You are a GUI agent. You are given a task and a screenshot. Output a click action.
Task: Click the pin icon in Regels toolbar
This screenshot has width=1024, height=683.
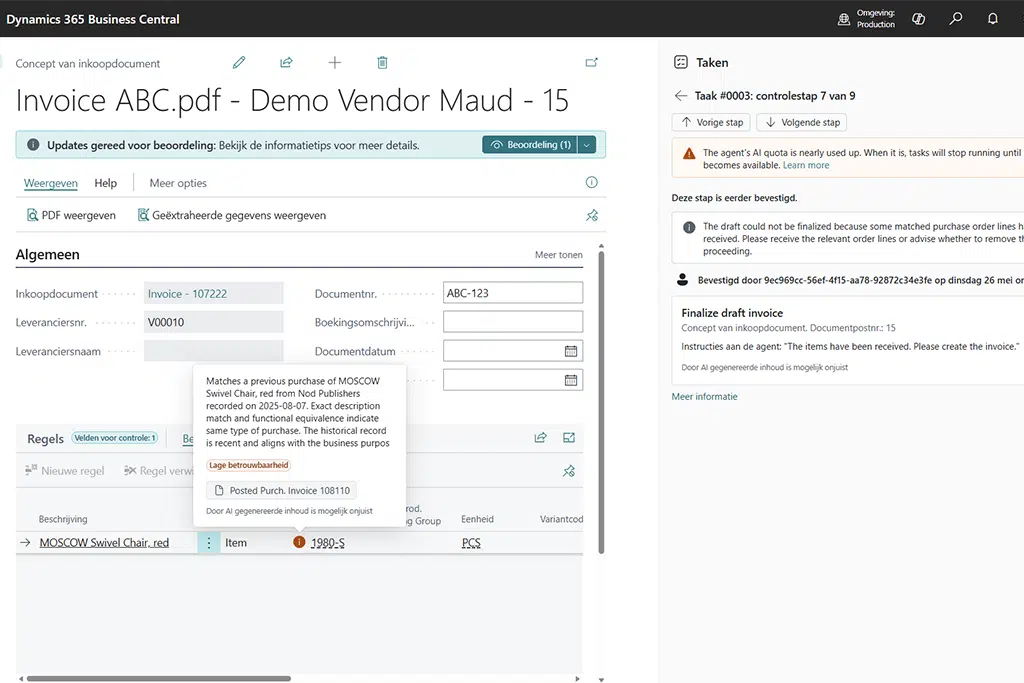point(569,471)
